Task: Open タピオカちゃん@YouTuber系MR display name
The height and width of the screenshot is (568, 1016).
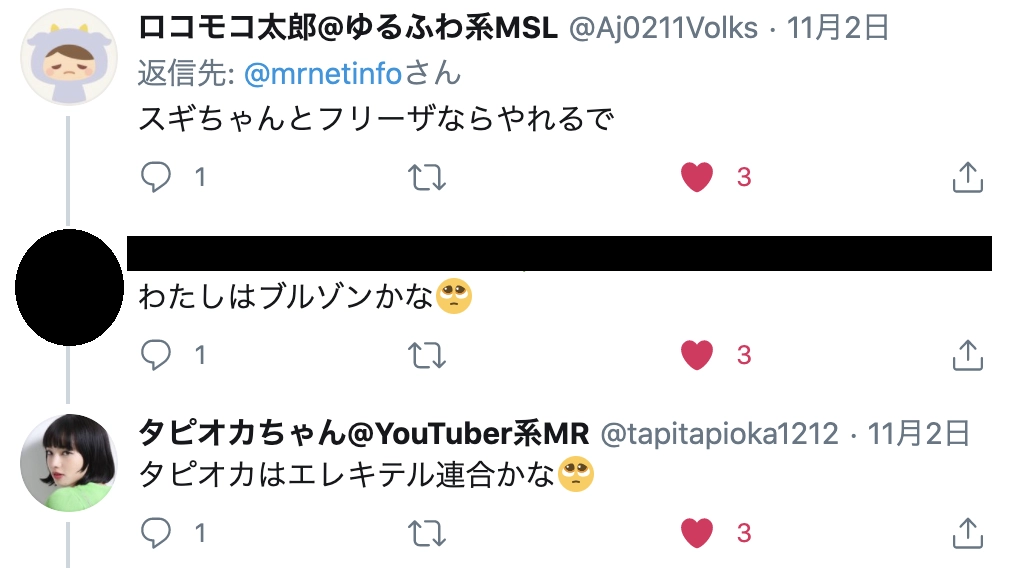Action: coord(364,433)
